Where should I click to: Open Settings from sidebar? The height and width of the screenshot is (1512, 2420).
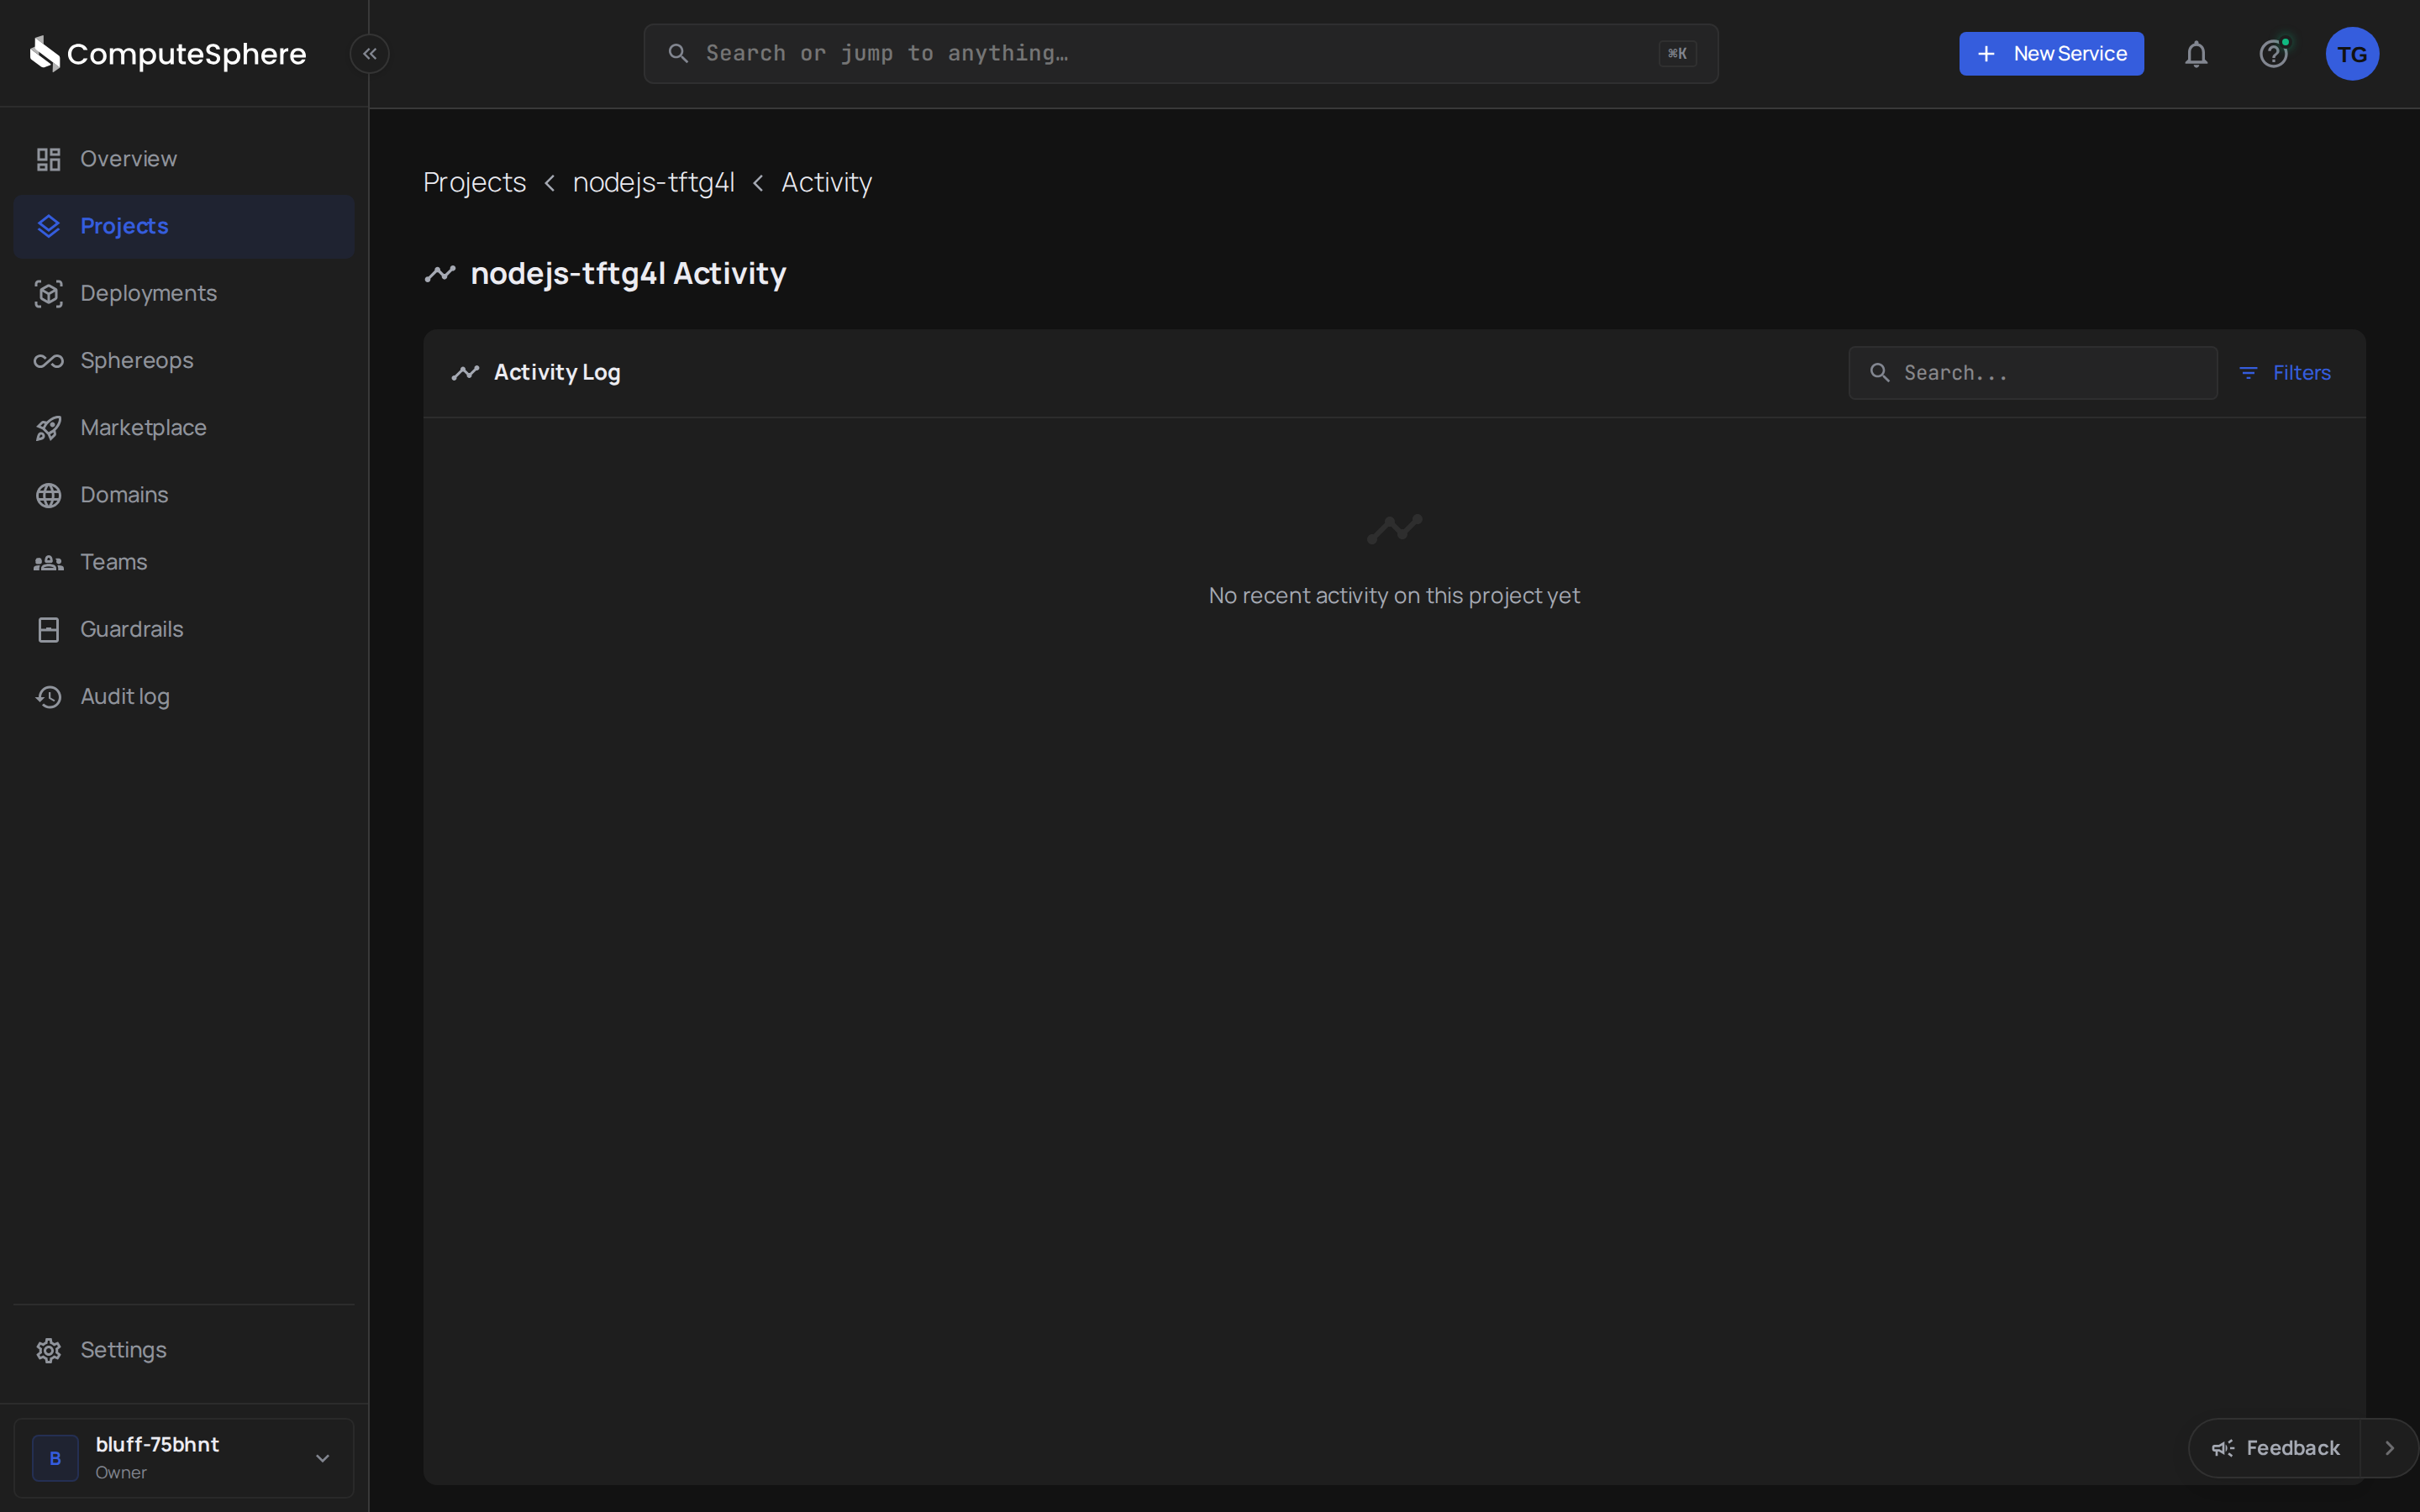pos(184,1350)
